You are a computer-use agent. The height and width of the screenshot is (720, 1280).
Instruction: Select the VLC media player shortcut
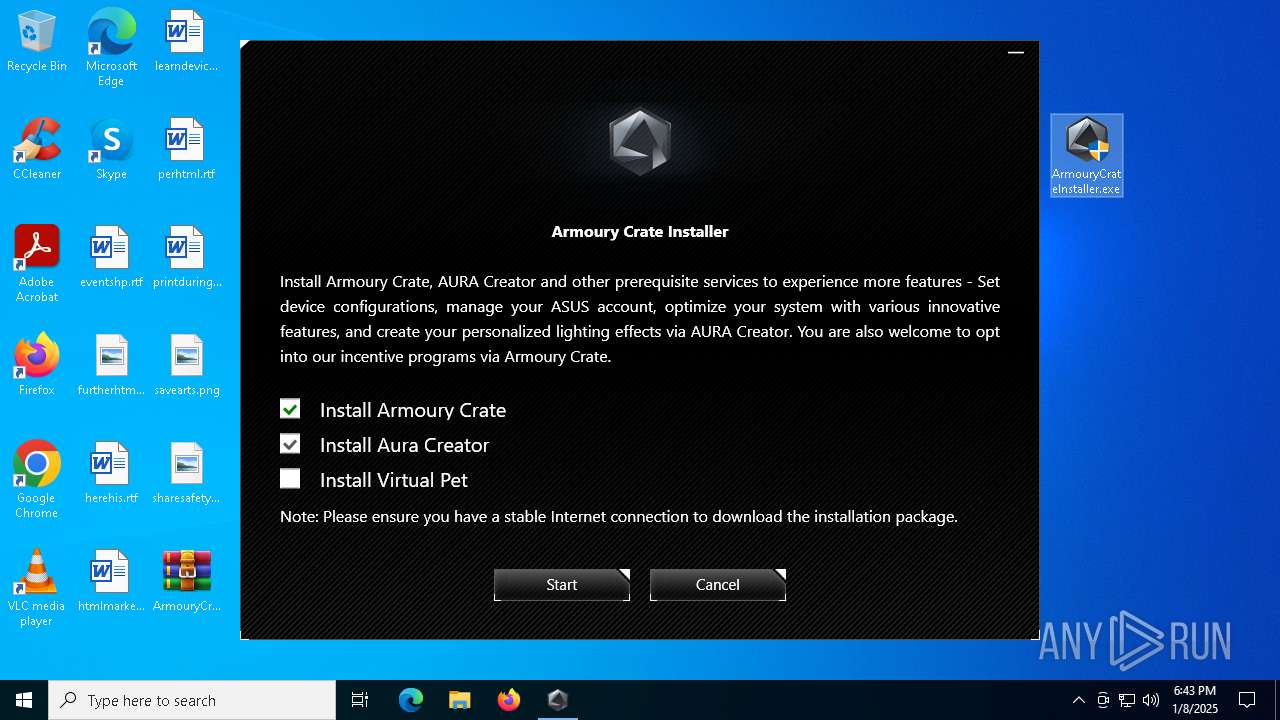pyautogui.click(x=37, y=588)
